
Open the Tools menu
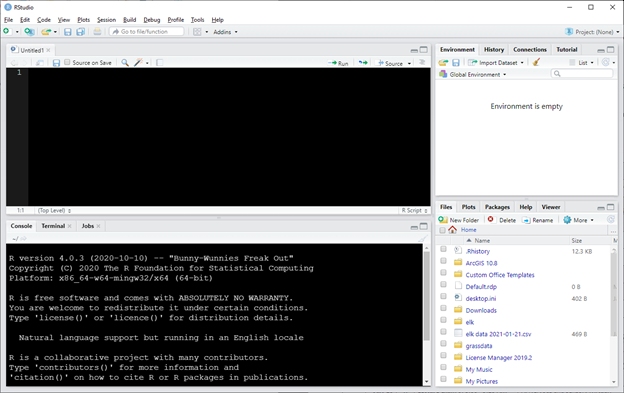(197, 19)
